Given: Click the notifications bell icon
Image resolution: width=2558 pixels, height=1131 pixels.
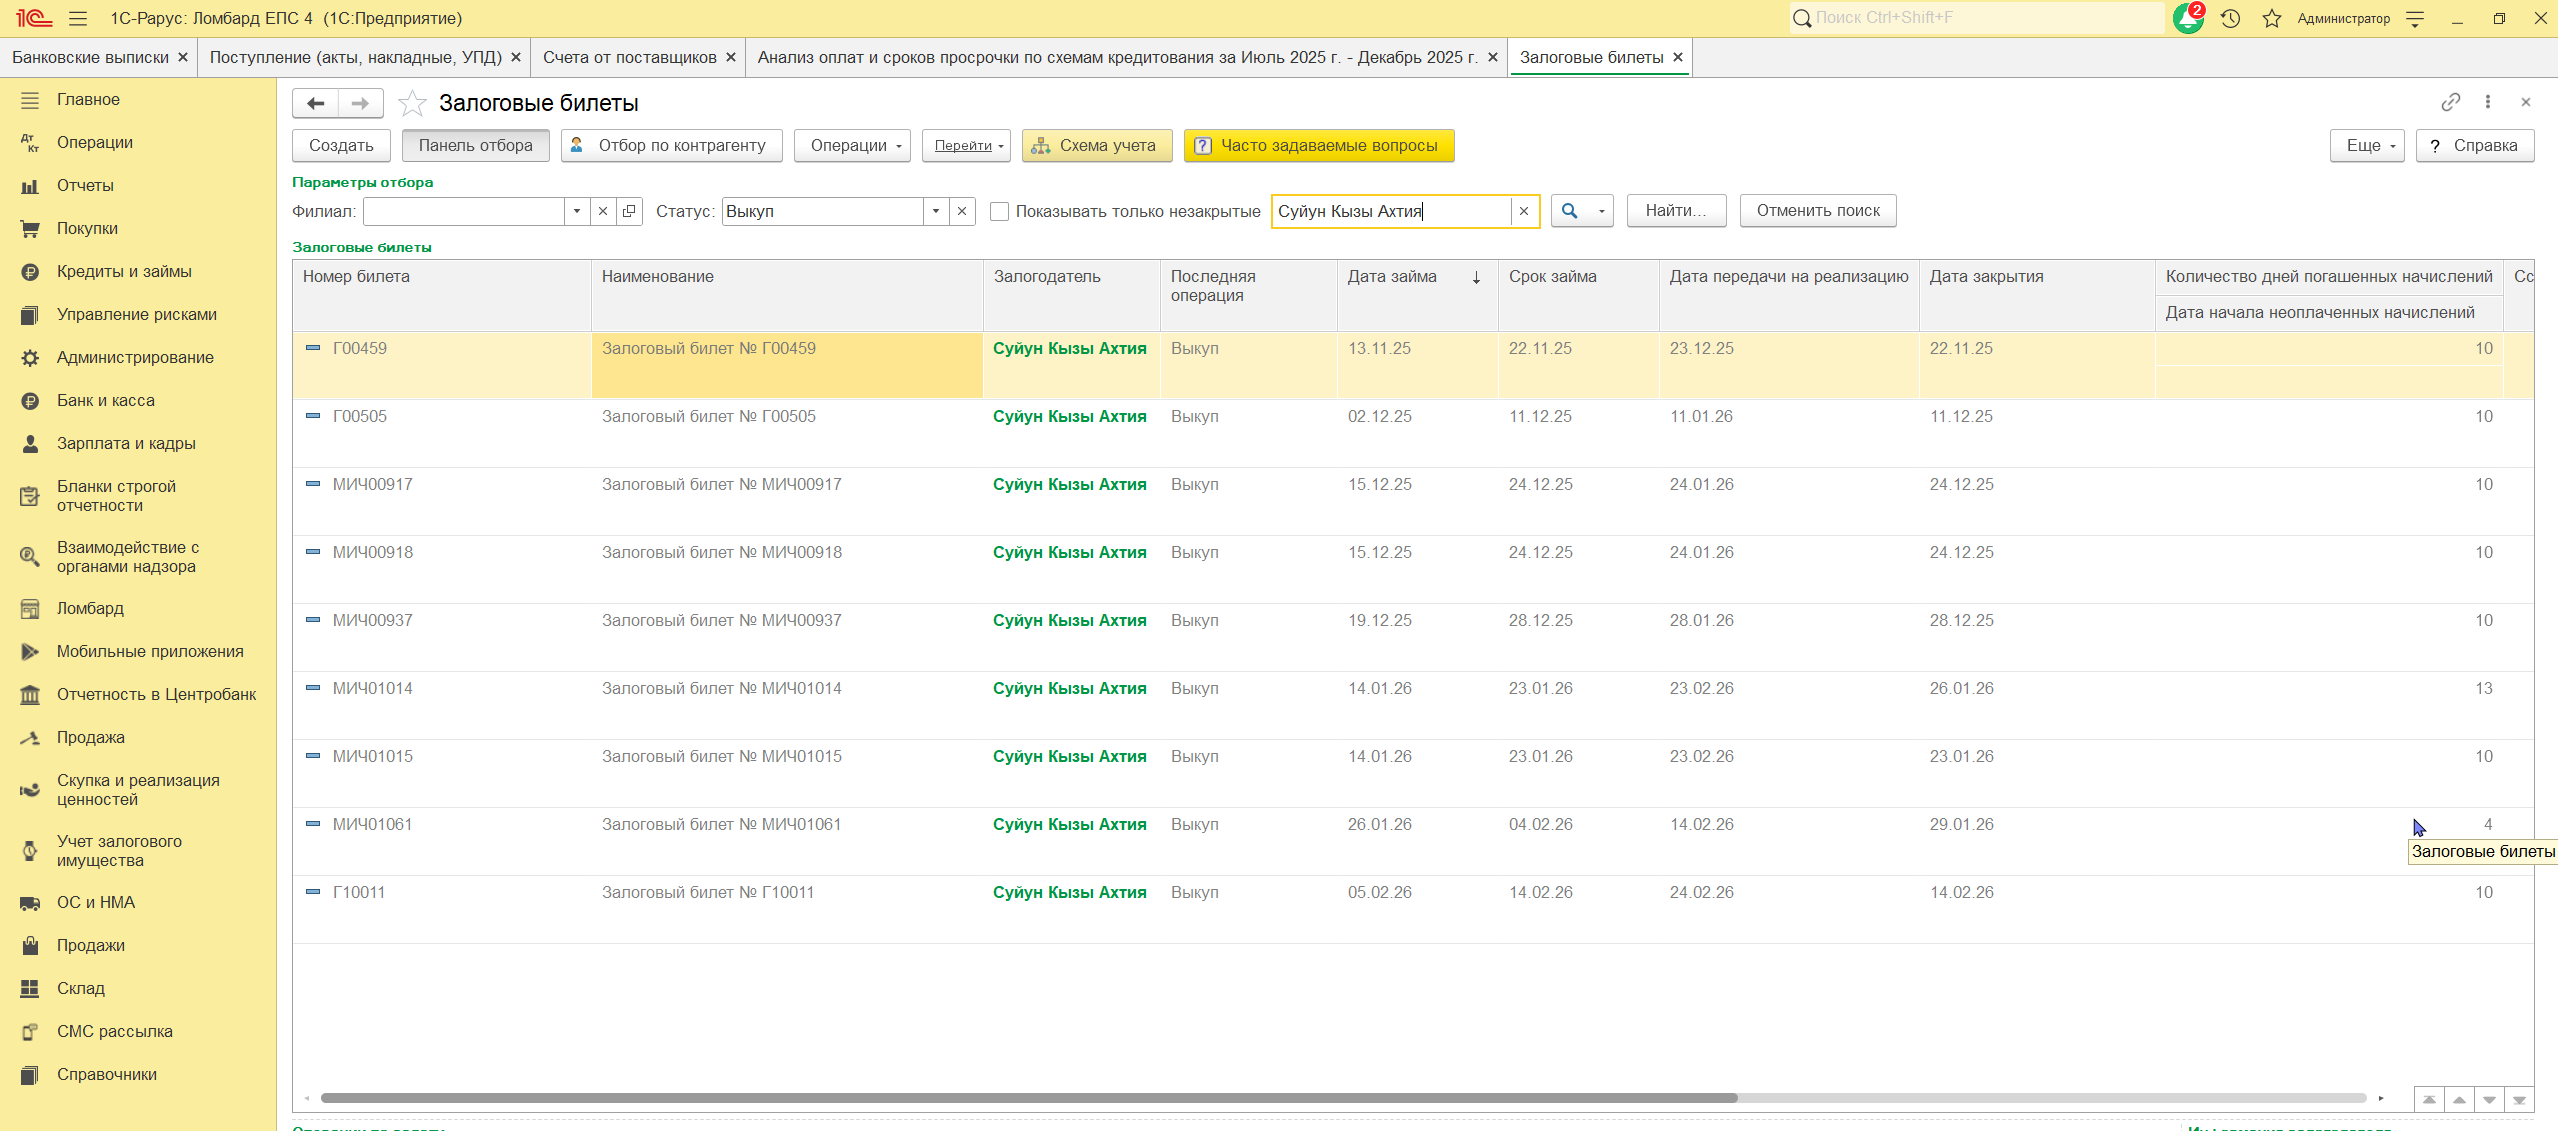Looking at the screenshot, I should point(2186,18).
